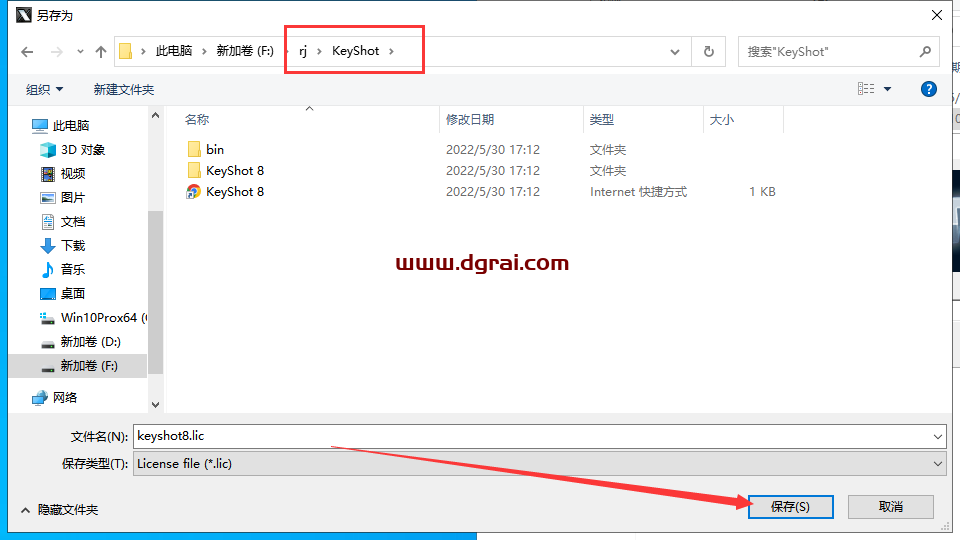Select 新加卷 (D:) drive
Image resolution: width=960 pixels, height=540 pixels.
point(90,341)
